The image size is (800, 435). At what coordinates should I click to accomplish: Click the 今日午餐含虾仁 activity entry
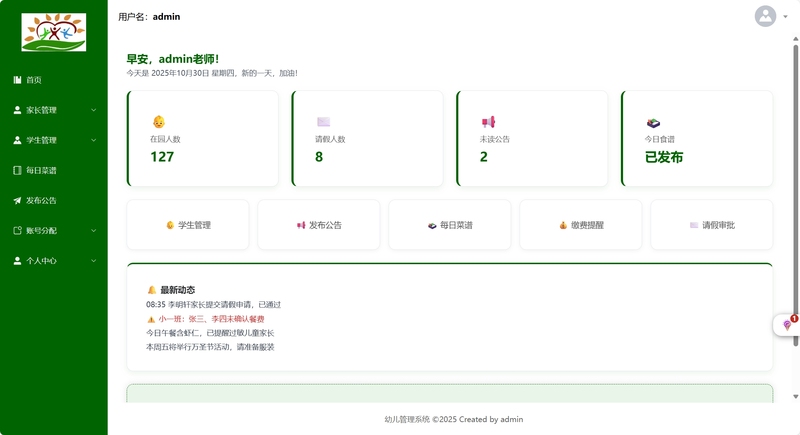tap(210, 333)
